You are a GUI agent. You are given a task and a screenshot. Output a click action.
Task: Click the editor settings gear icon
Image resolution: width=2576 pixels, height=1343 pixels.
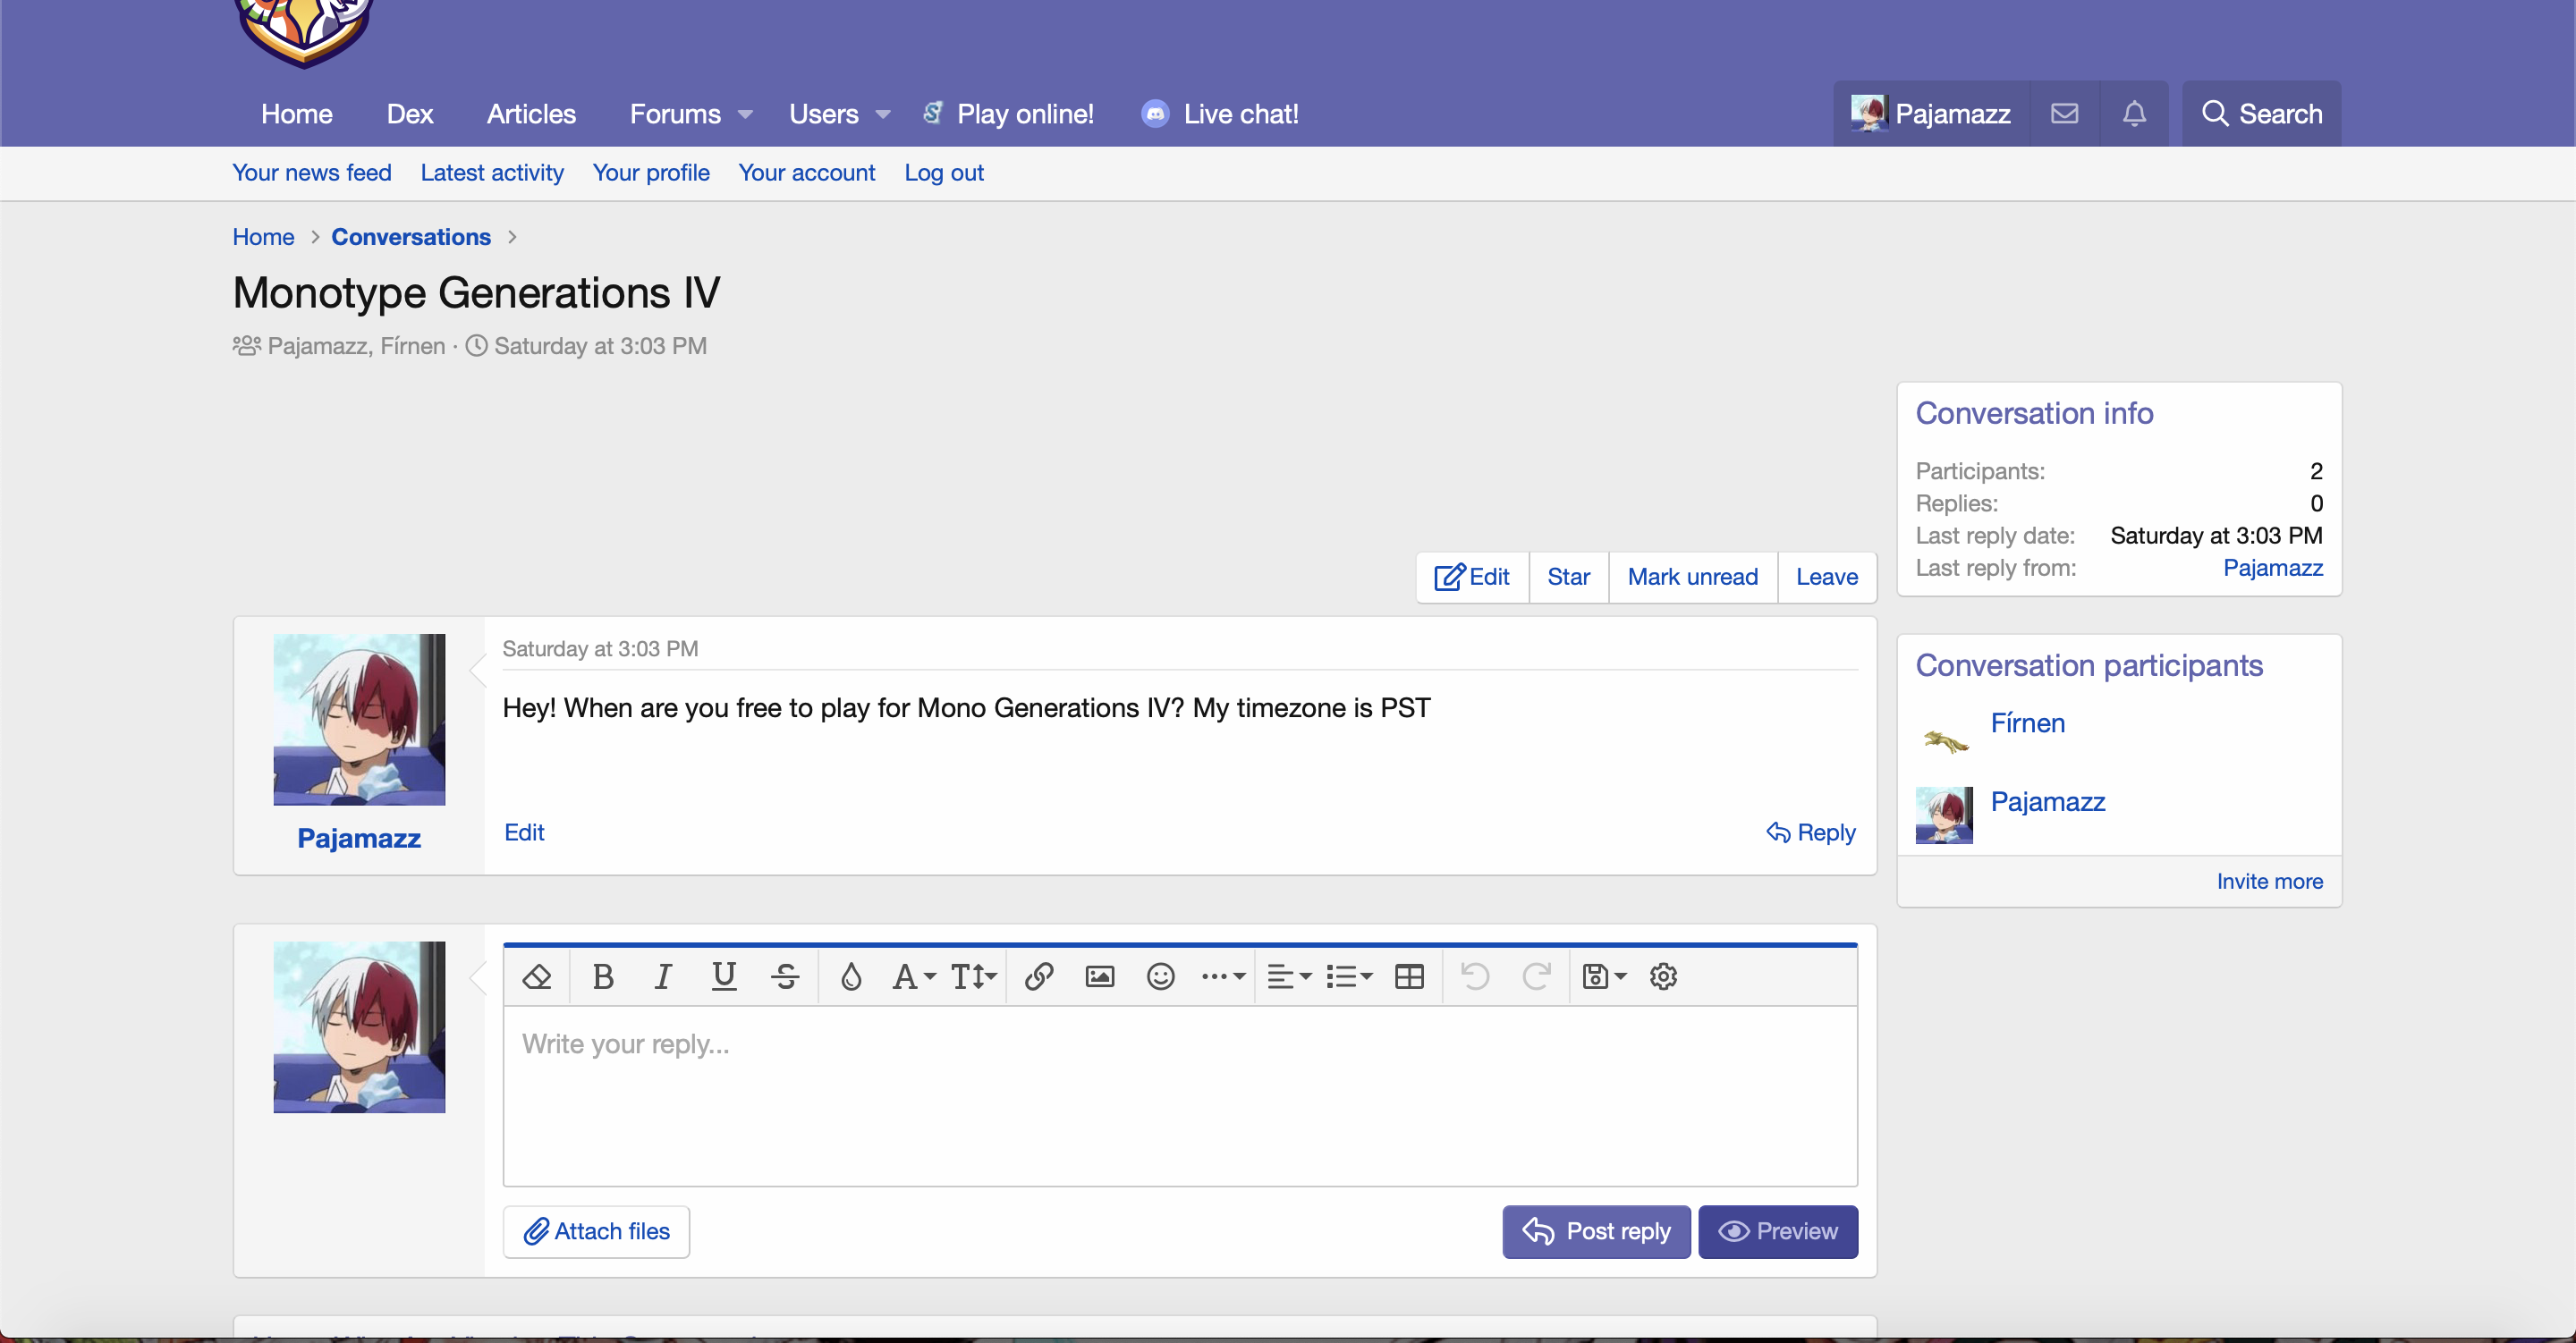point(1663,976)
